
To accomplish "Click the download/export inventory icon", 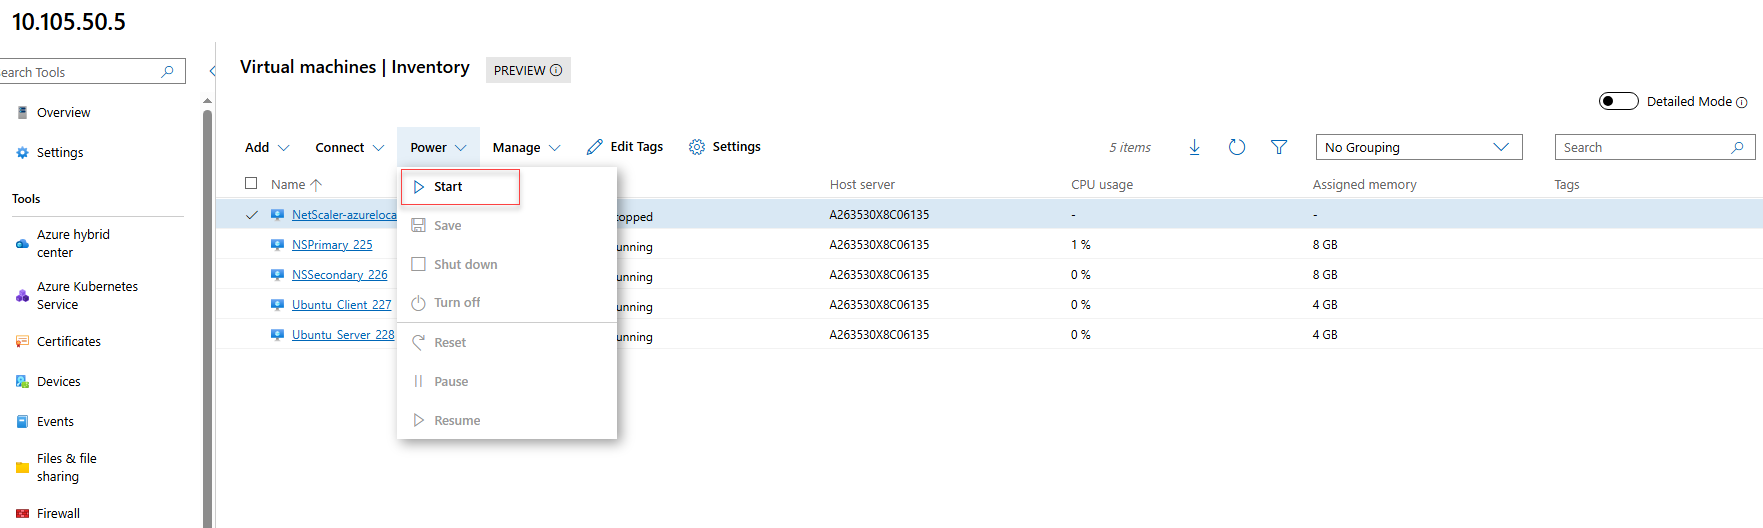I will [1194, 147].
